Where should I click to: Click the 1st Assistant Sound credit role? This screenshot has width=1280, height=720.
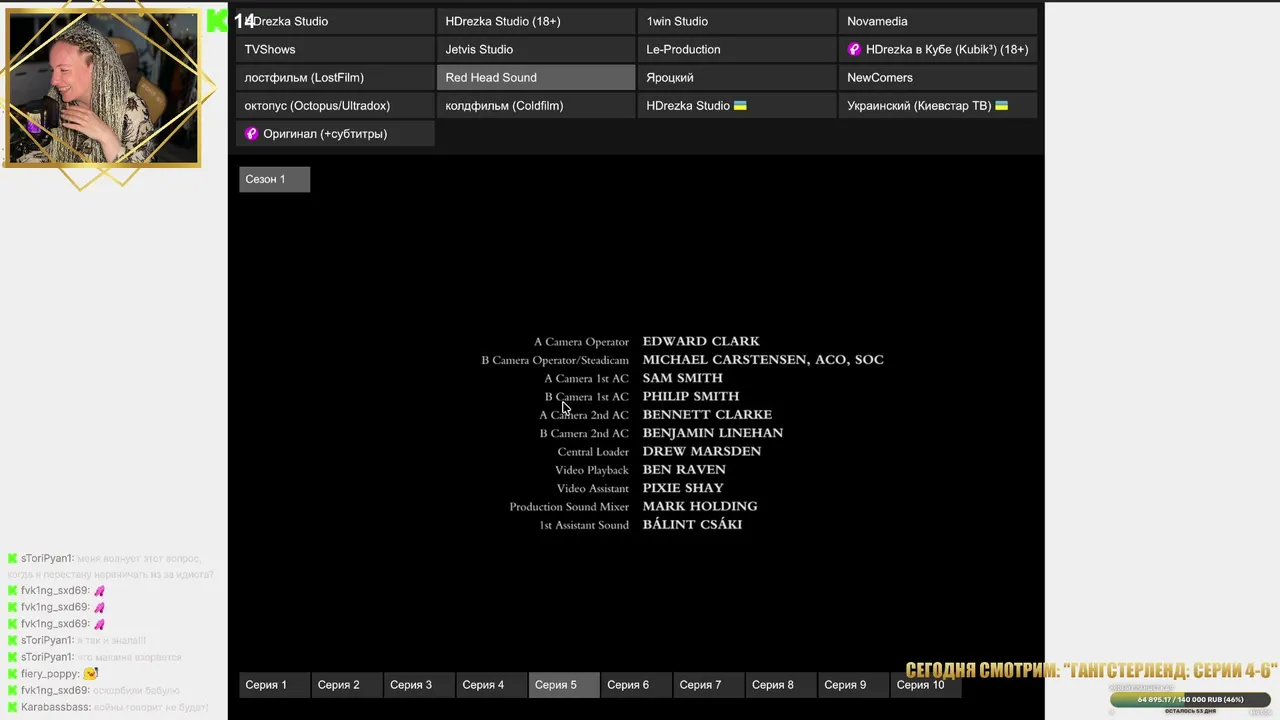(x=584, y=525)
